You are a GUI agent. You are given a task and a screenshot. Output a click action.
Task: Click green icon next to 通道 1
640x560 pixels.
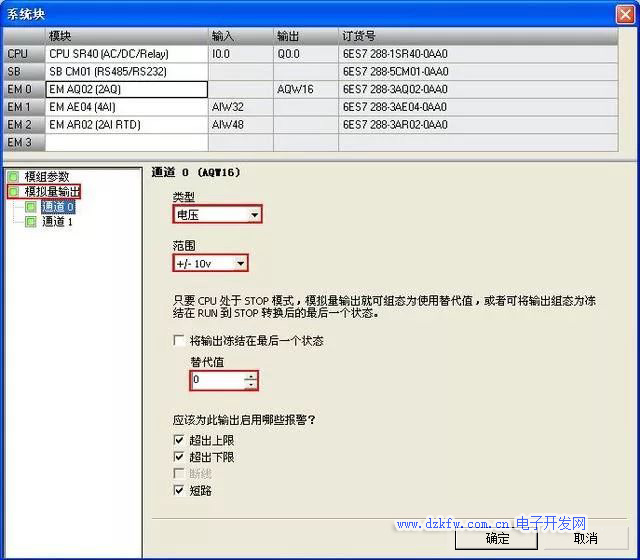click(31, 222)
